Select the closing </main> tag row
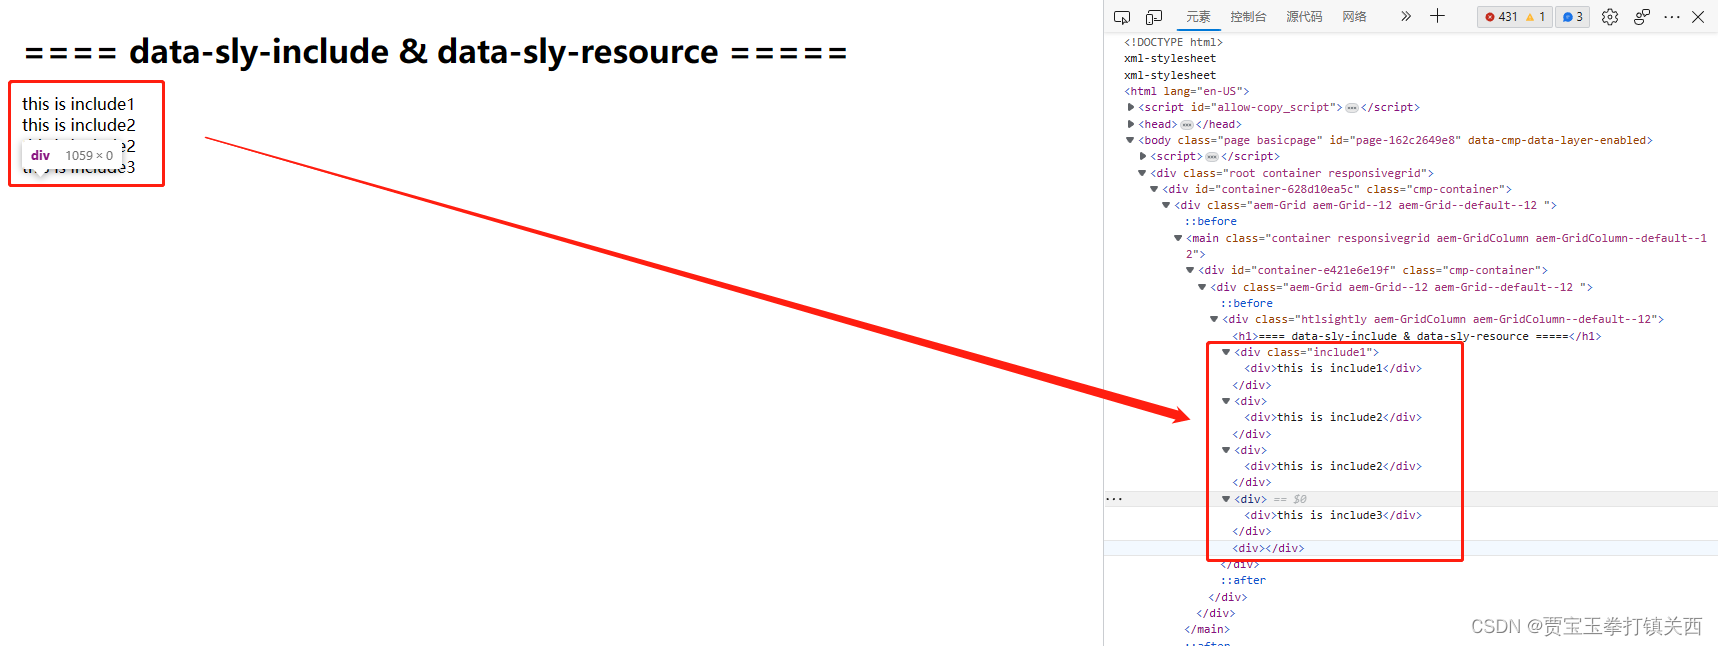1718x646 pixels. [1207, 629]
